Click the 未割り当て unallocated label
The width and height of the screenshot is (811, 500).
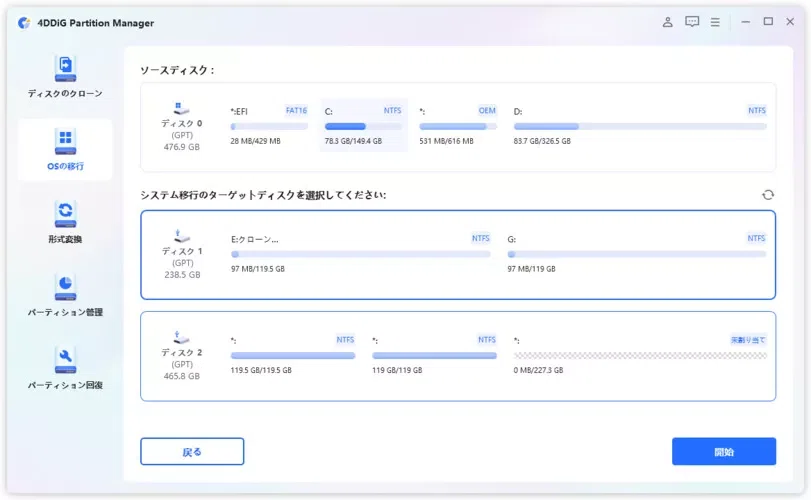748,340
